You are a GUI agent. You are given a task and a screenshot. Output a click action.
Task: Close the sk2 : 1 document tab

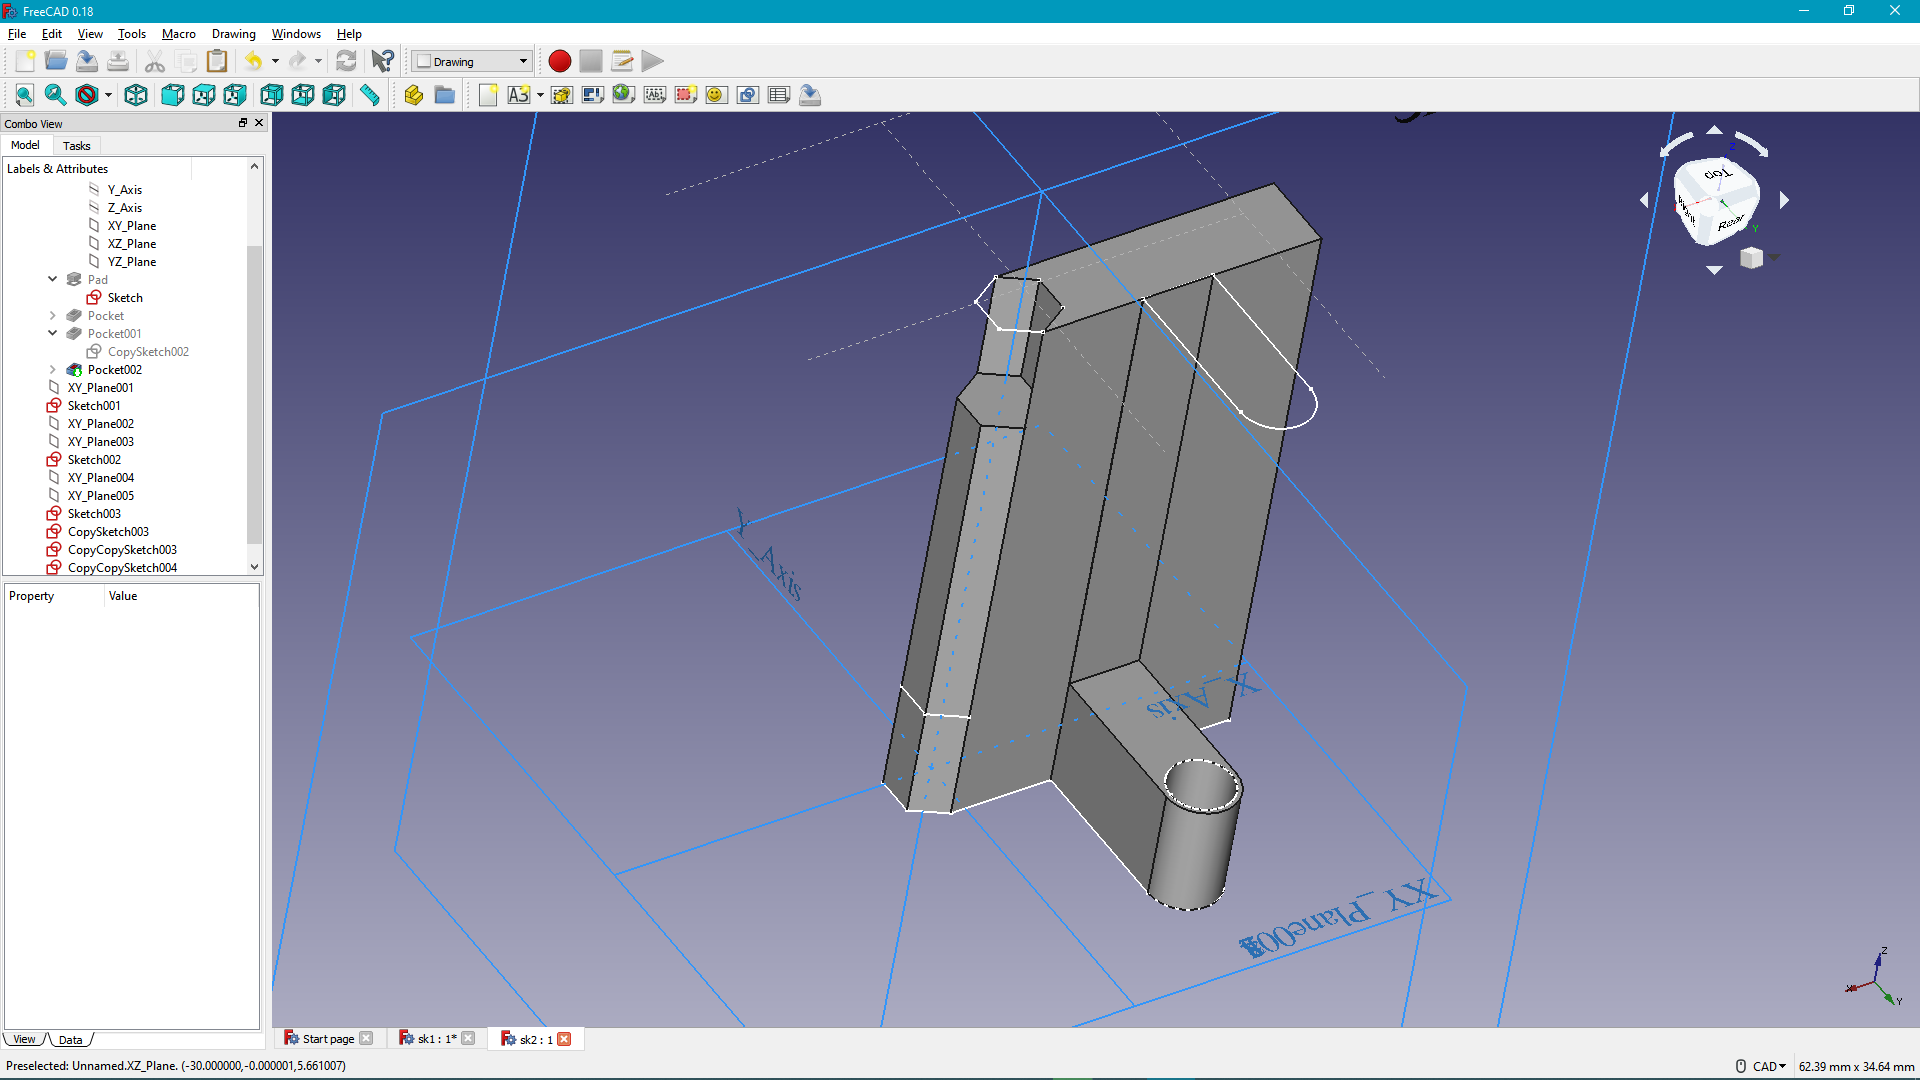coord(565,1039)
